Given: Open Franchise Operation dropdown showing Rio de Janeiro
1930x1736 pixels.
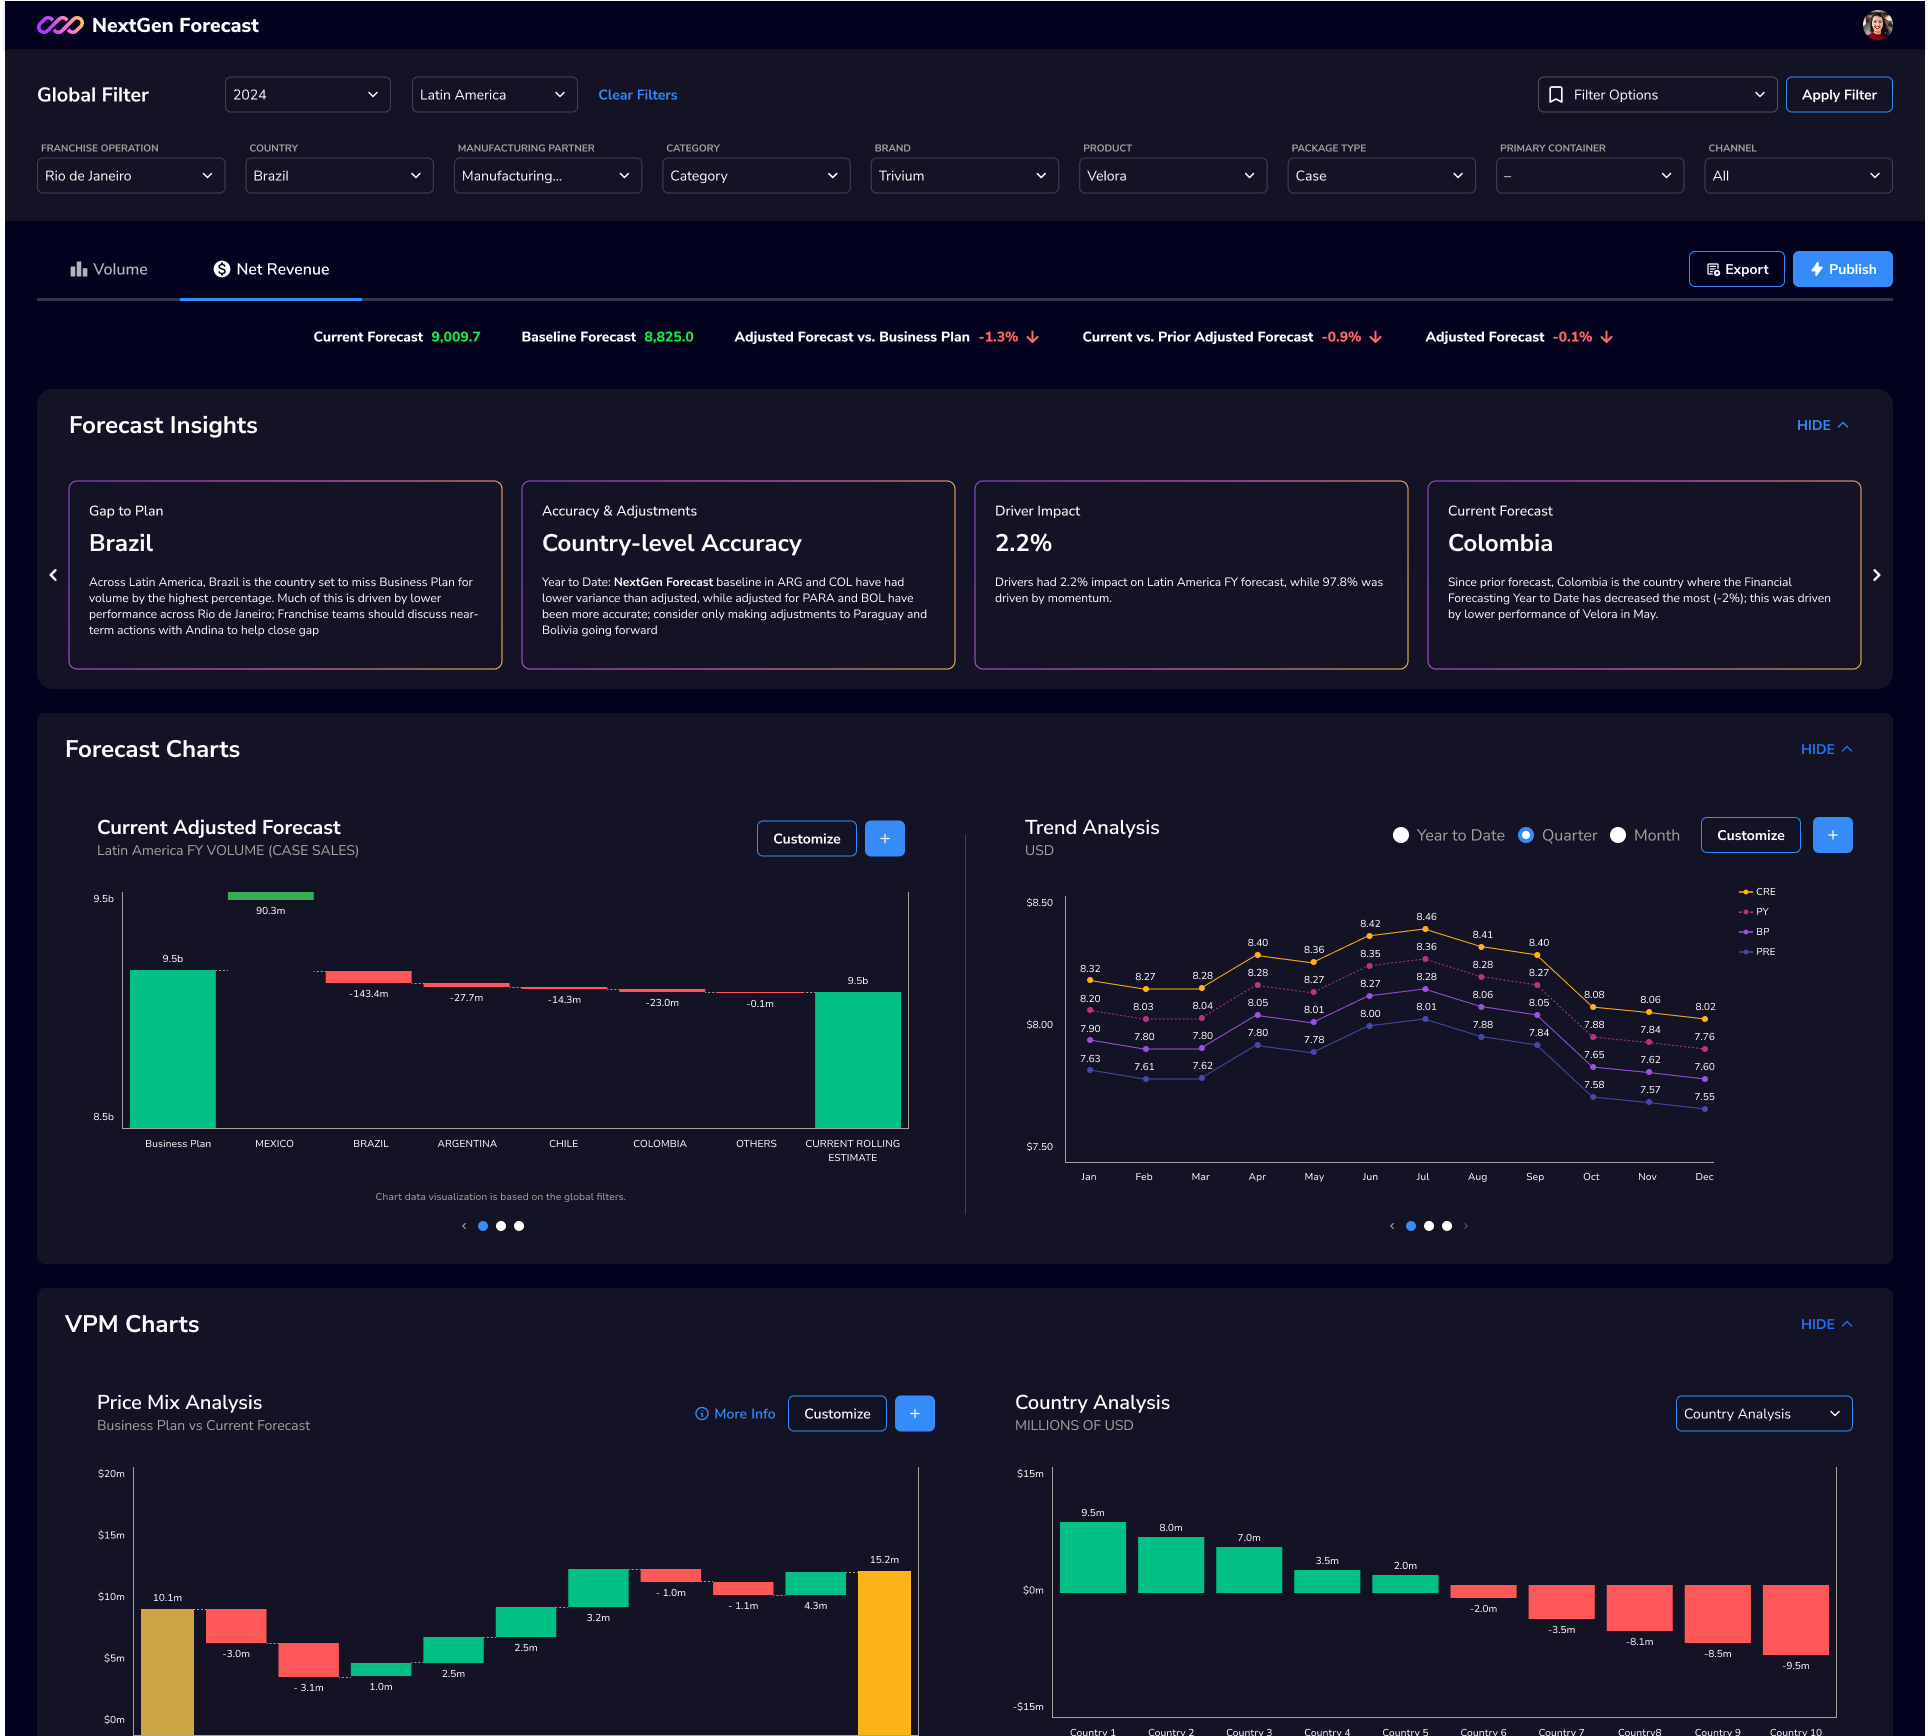Looking at the screenshot, I should point(131,176).
